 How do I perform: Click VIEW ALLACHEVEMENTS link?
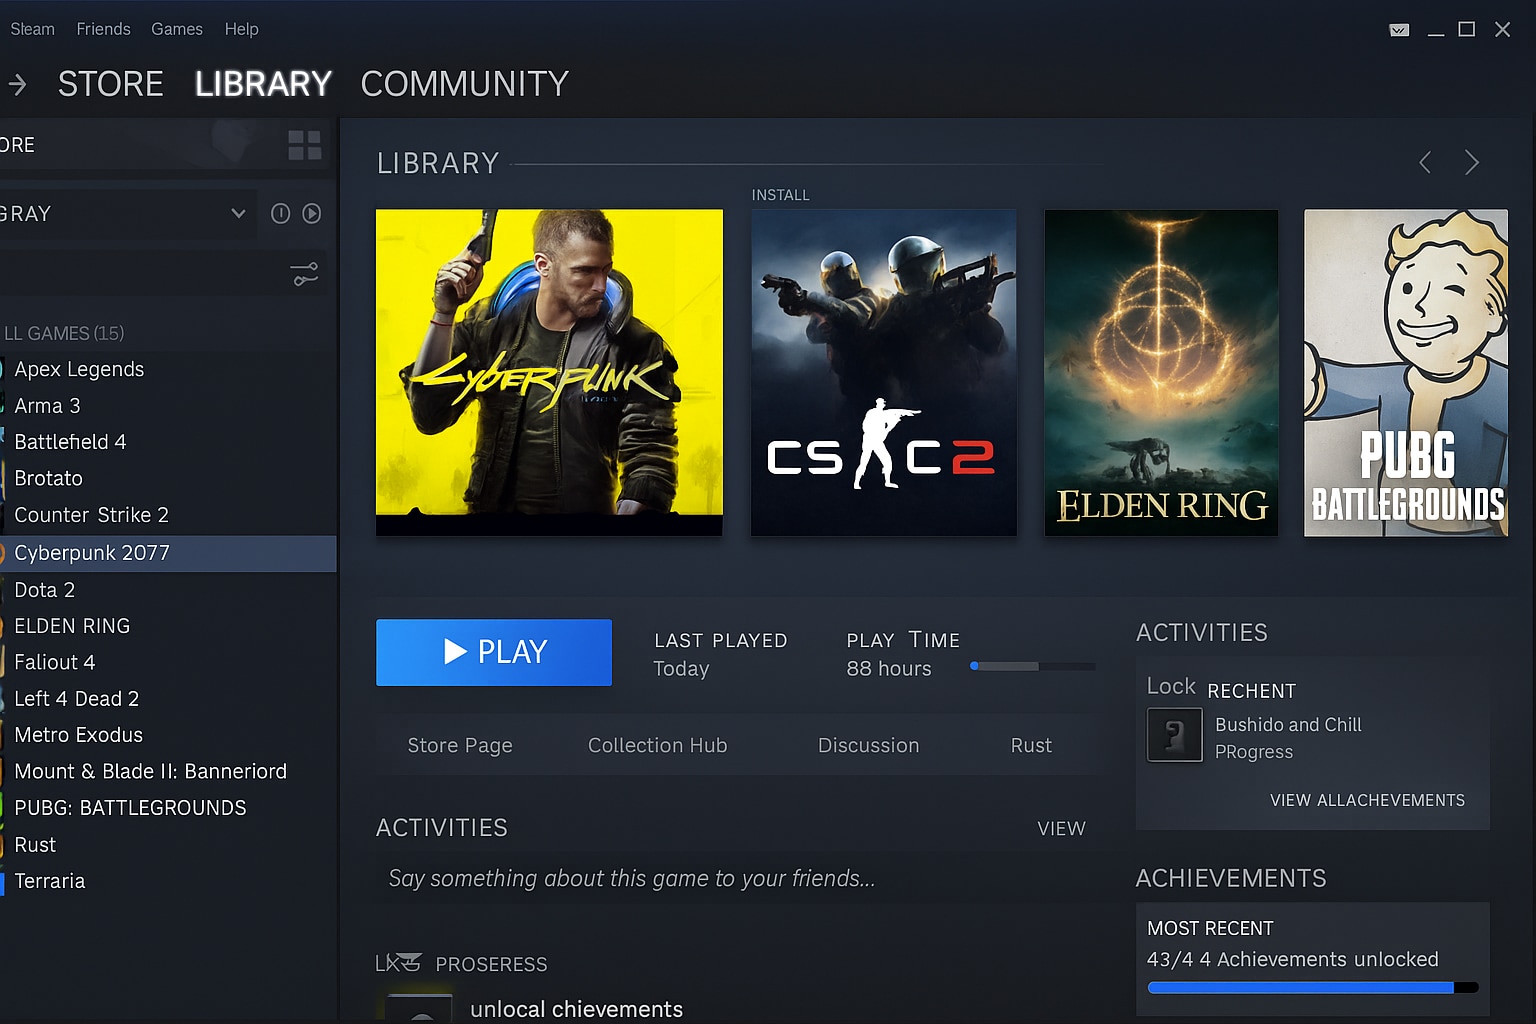tap(1367, 800)
